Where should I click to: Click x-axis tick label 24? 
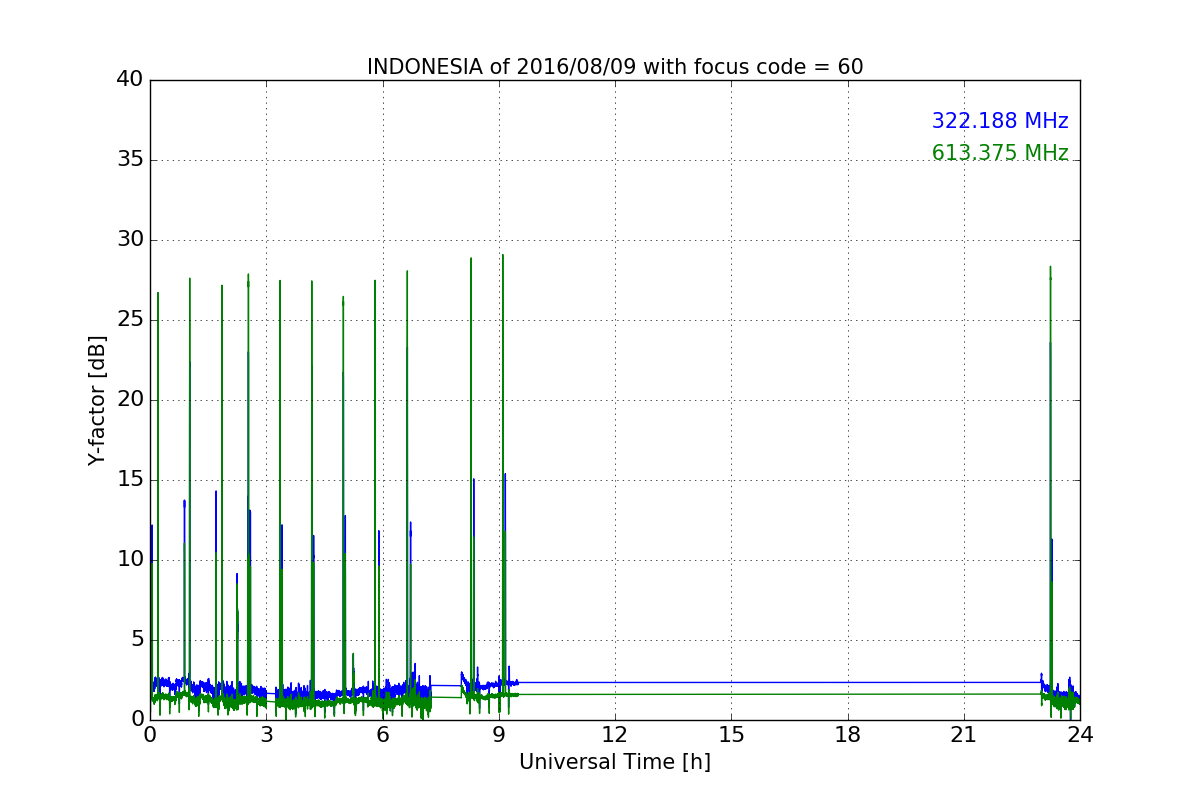1080,735
